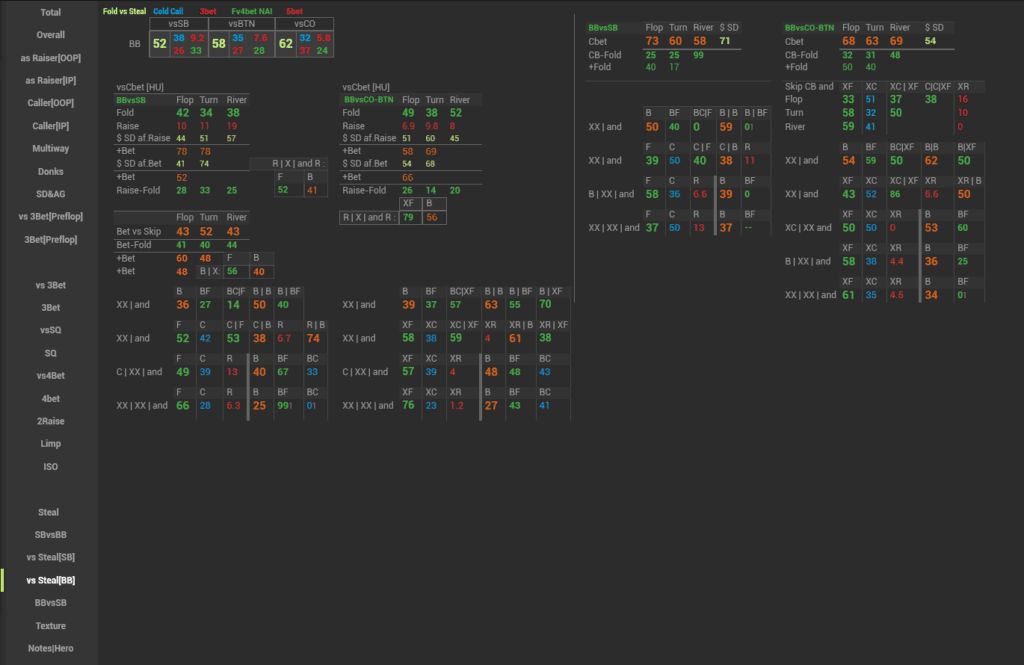Switch to the Overall tab

[x=50, y=35]
